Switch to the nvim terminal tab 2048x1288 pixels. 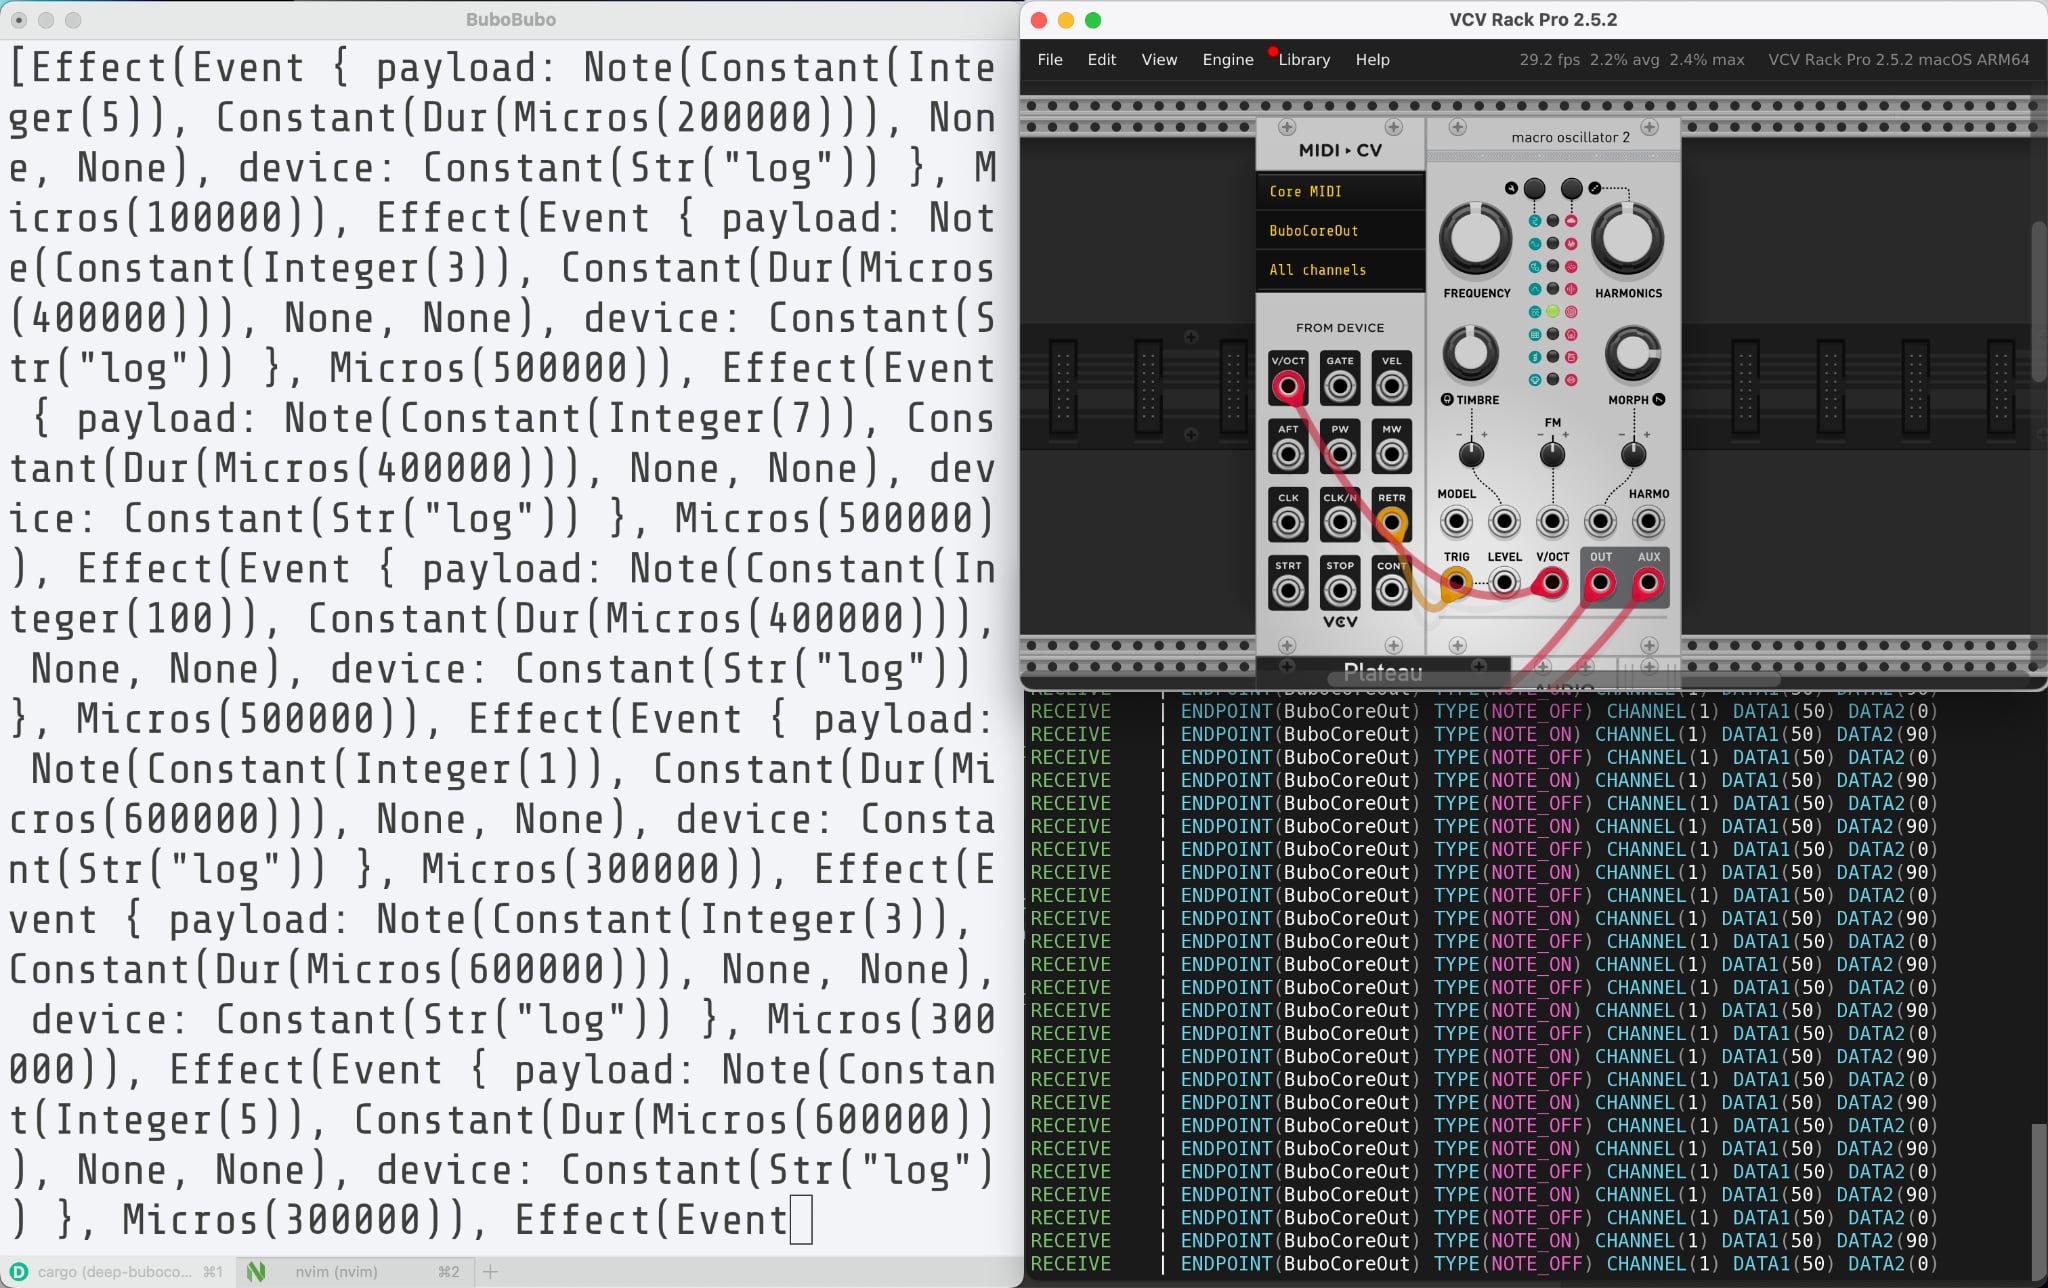click(x=336, y=1272)
